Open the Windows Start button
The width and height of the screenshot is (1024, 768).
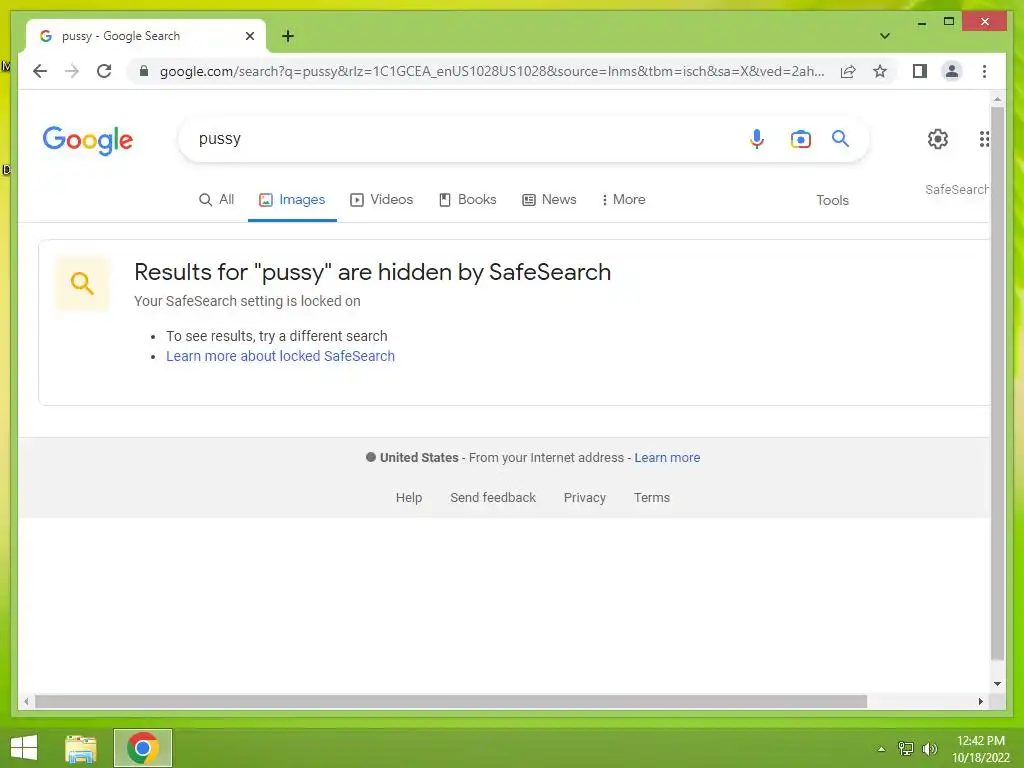[24, 748]
